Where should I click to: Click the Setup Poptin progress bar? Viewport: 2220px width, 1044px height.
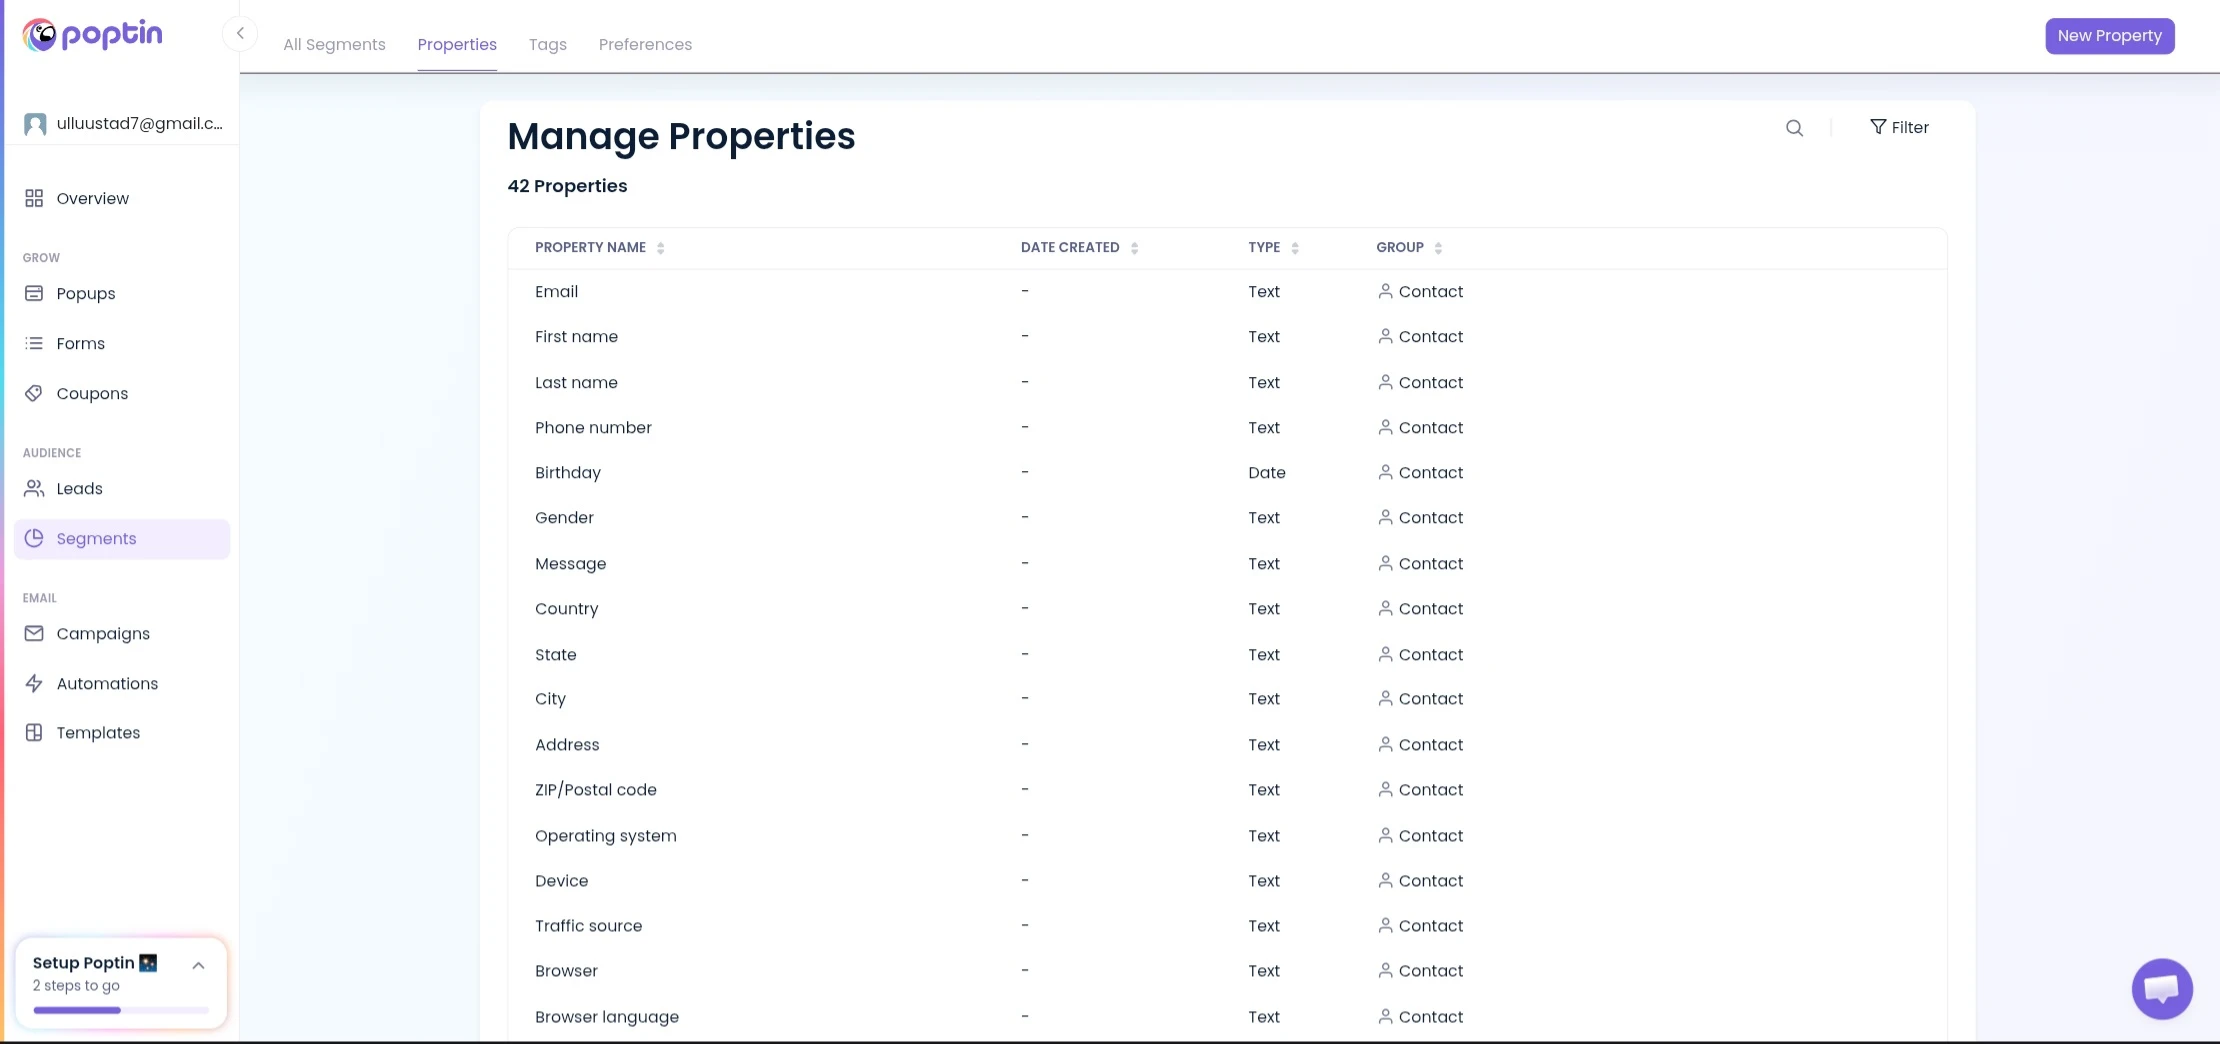click(x=121, y=1010)
